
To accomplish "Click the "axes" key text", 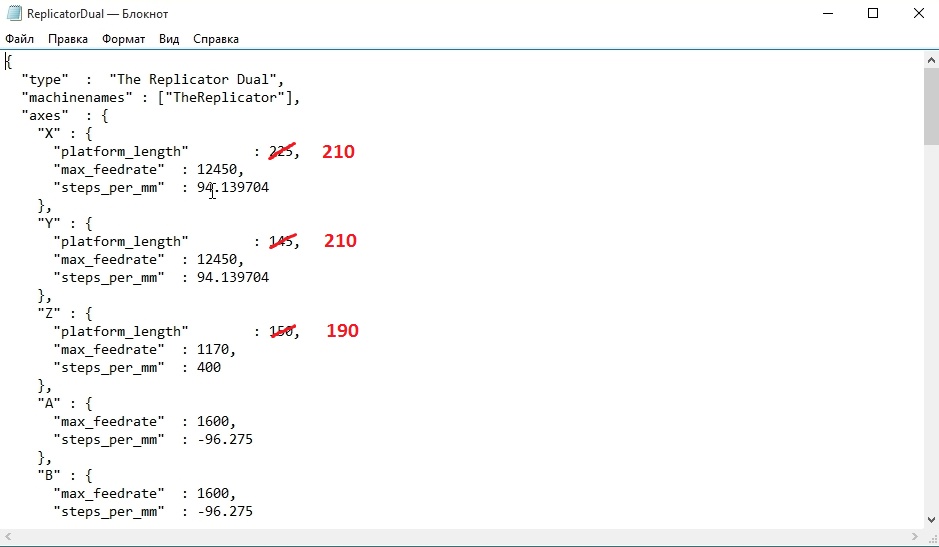I will [45, 116].
